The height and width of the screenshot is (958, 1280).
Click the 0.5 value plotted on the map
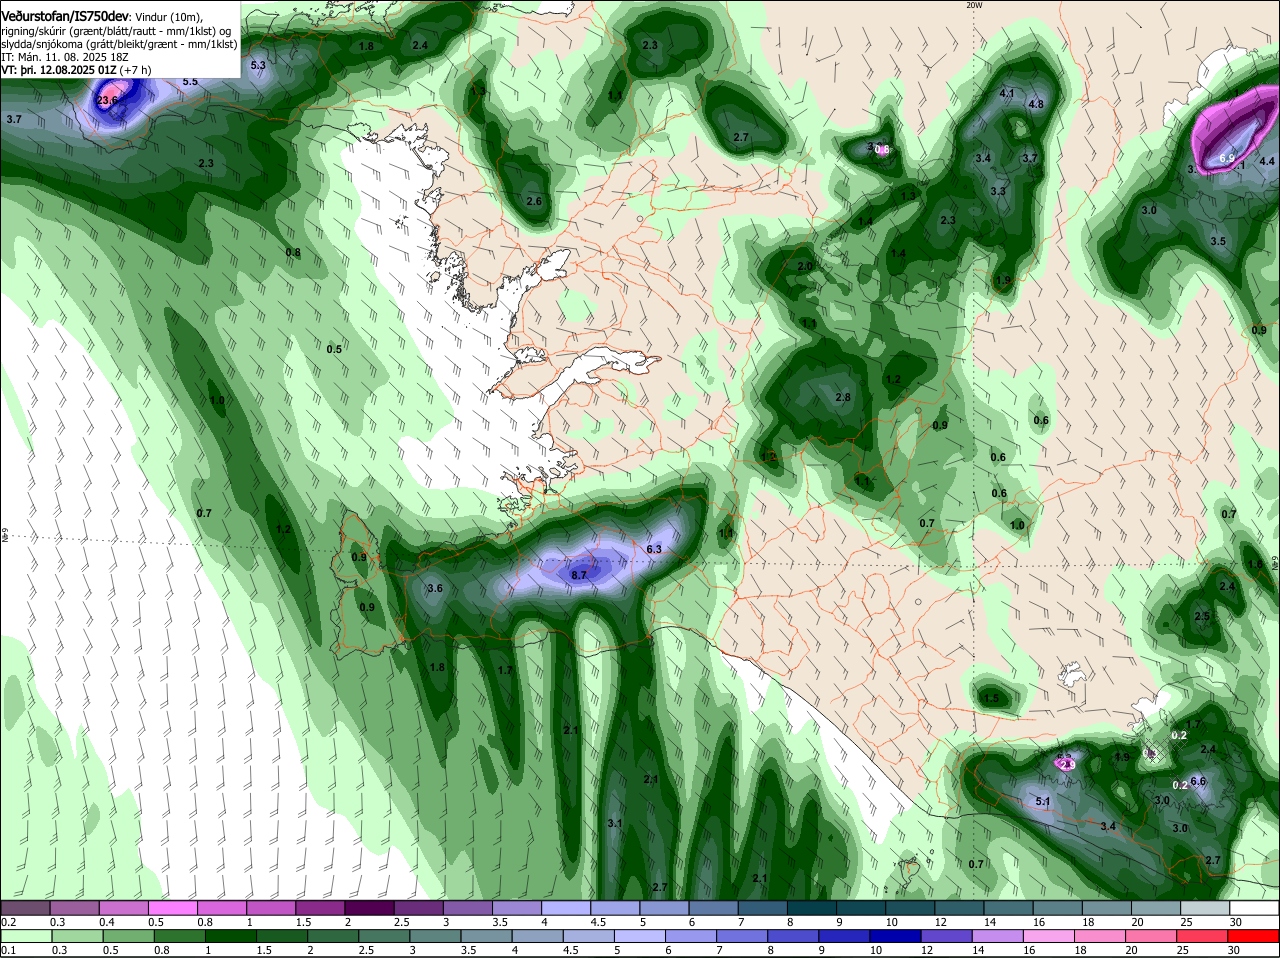[x=334, y=349]
